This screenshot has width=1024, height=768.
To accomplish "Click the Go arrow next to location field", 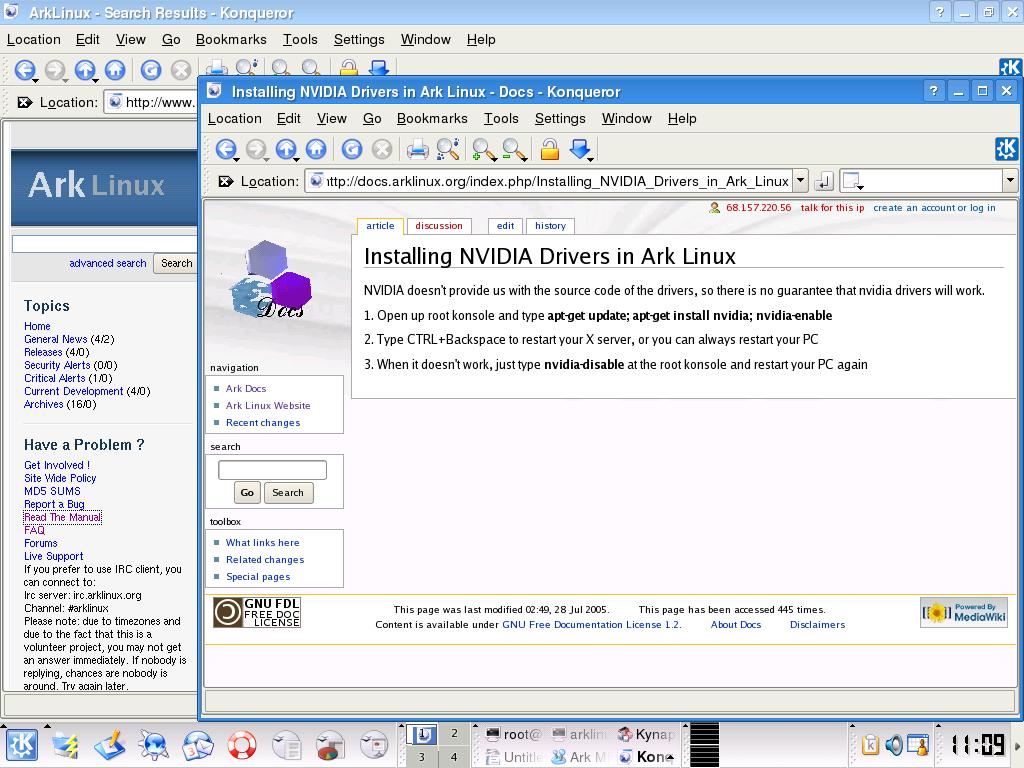I will click(x=824, y=182).
